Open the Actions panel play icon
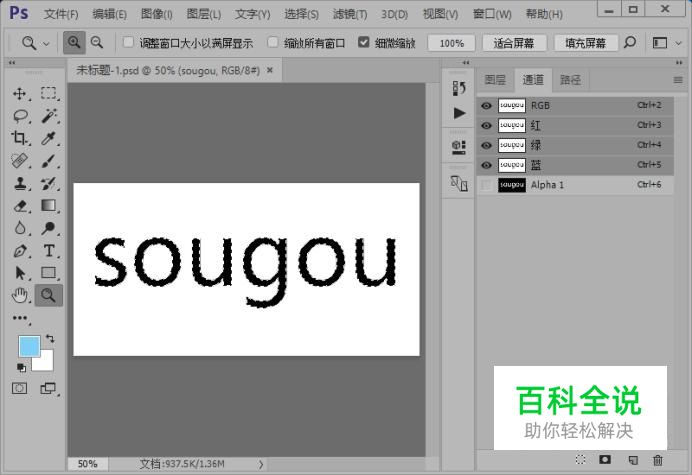Screen dimensions: 692x475 click(459, 113)
